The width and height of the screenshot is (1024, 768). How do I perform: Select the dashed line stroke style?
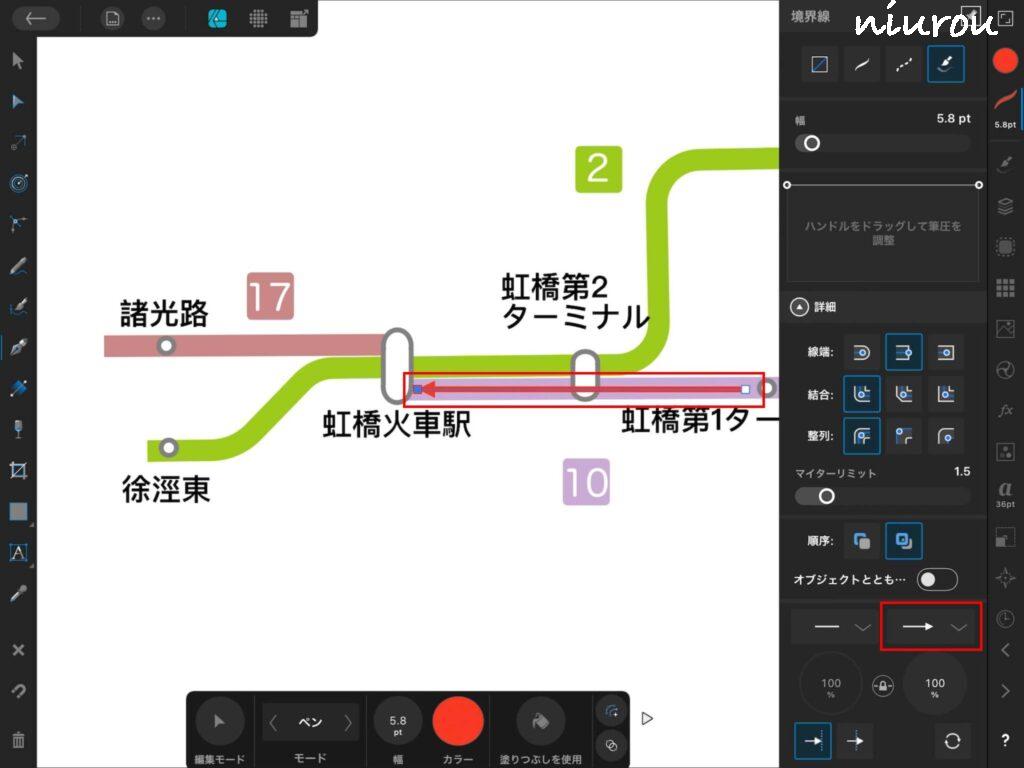click(x=903, y=64)
